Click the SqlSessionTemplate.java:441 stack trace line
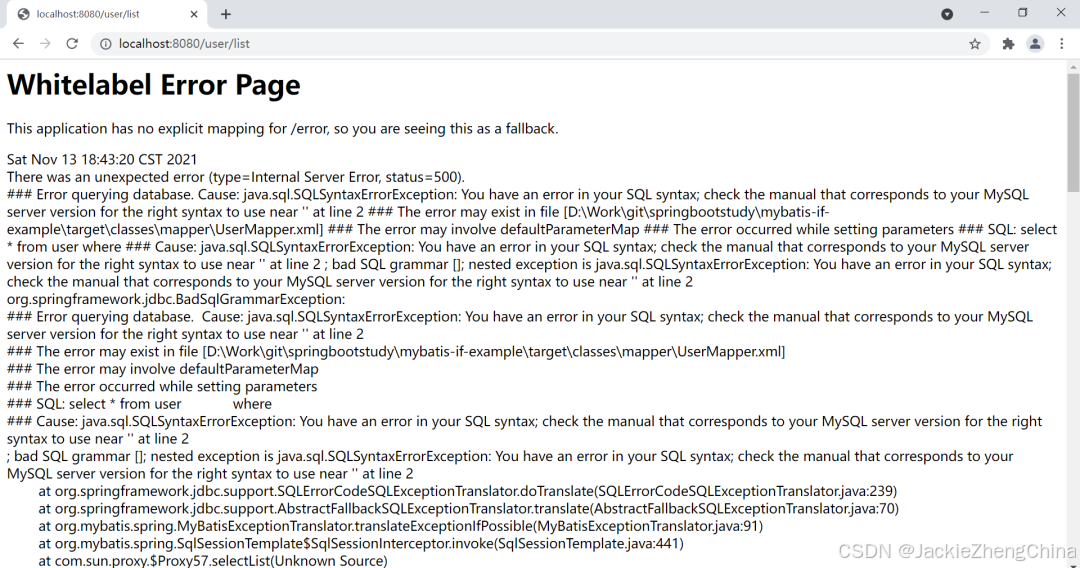Viewport: 1080px width, 568px height. pos(361,543)
